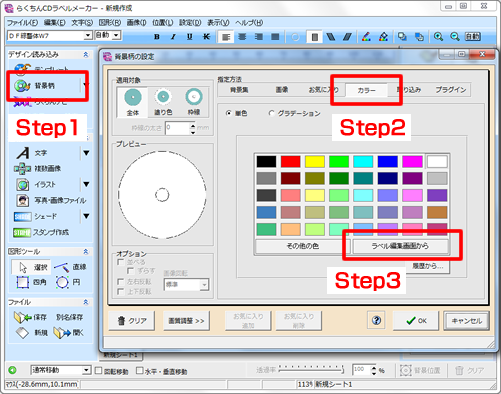Expand the illustration tool dropdown arrow
Image resolution: width=501 pixels, height=394 pixels.
(x=86, y=184)
